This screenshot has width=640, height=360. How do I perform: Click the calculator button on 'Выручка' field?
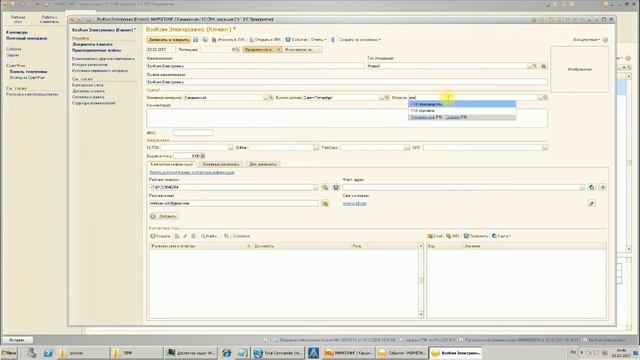pos(203,156)
